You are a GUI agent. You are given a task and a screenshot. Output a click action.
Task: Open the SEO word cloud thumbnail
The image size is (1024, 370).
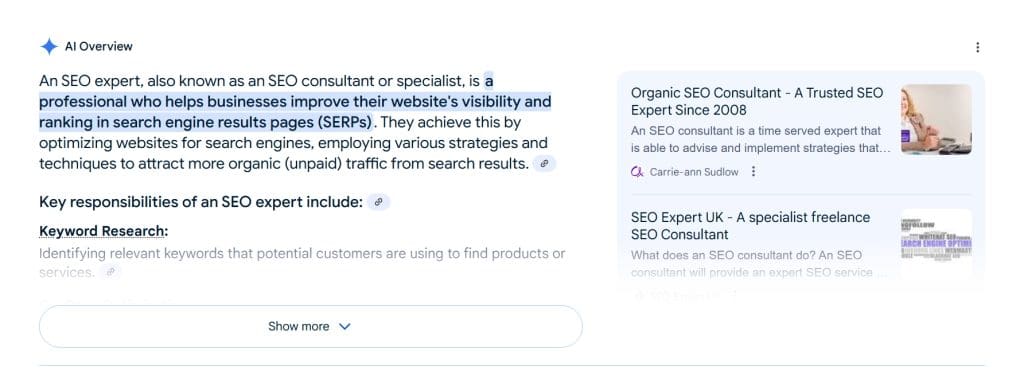click(936, 239)
